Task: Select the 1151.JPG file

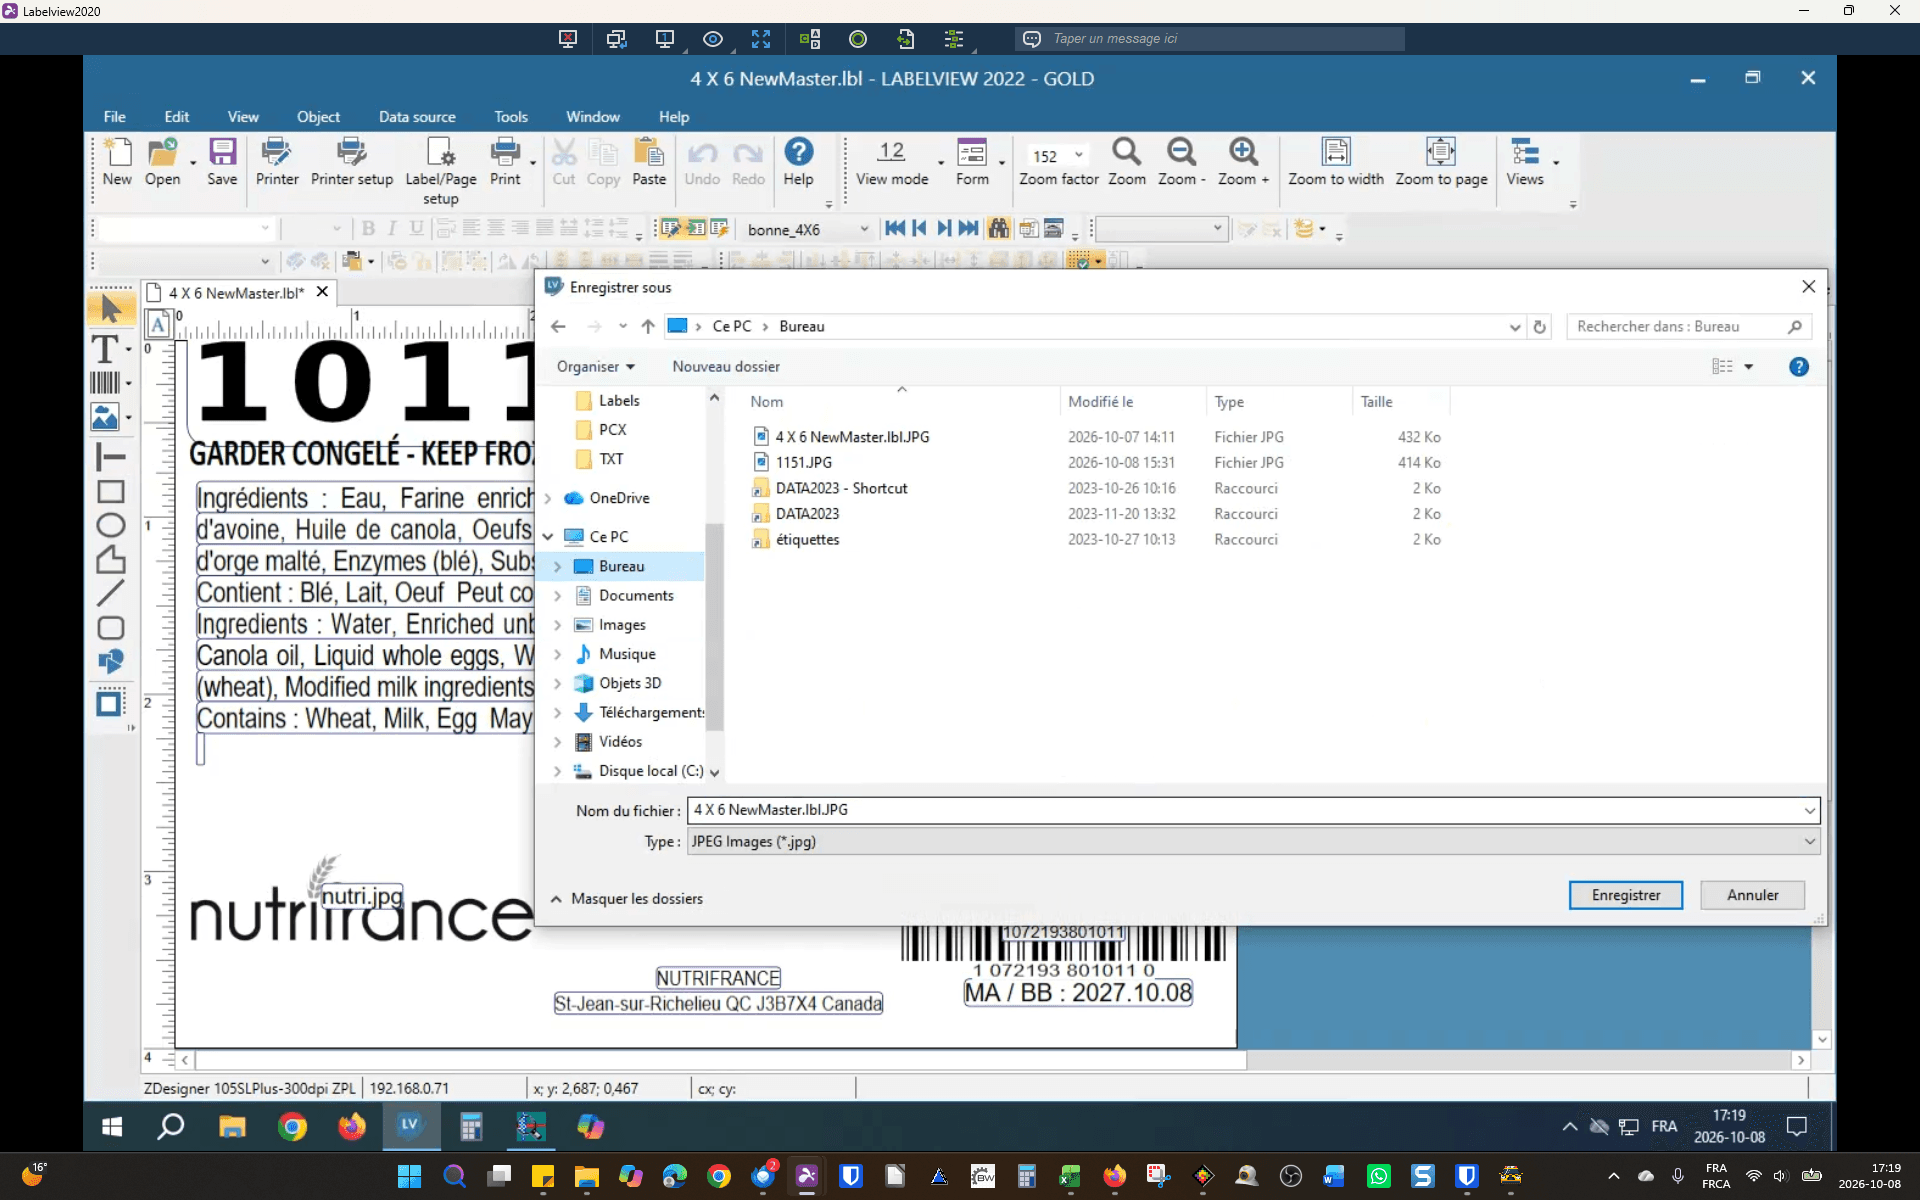Action: [x=803, y=462]
